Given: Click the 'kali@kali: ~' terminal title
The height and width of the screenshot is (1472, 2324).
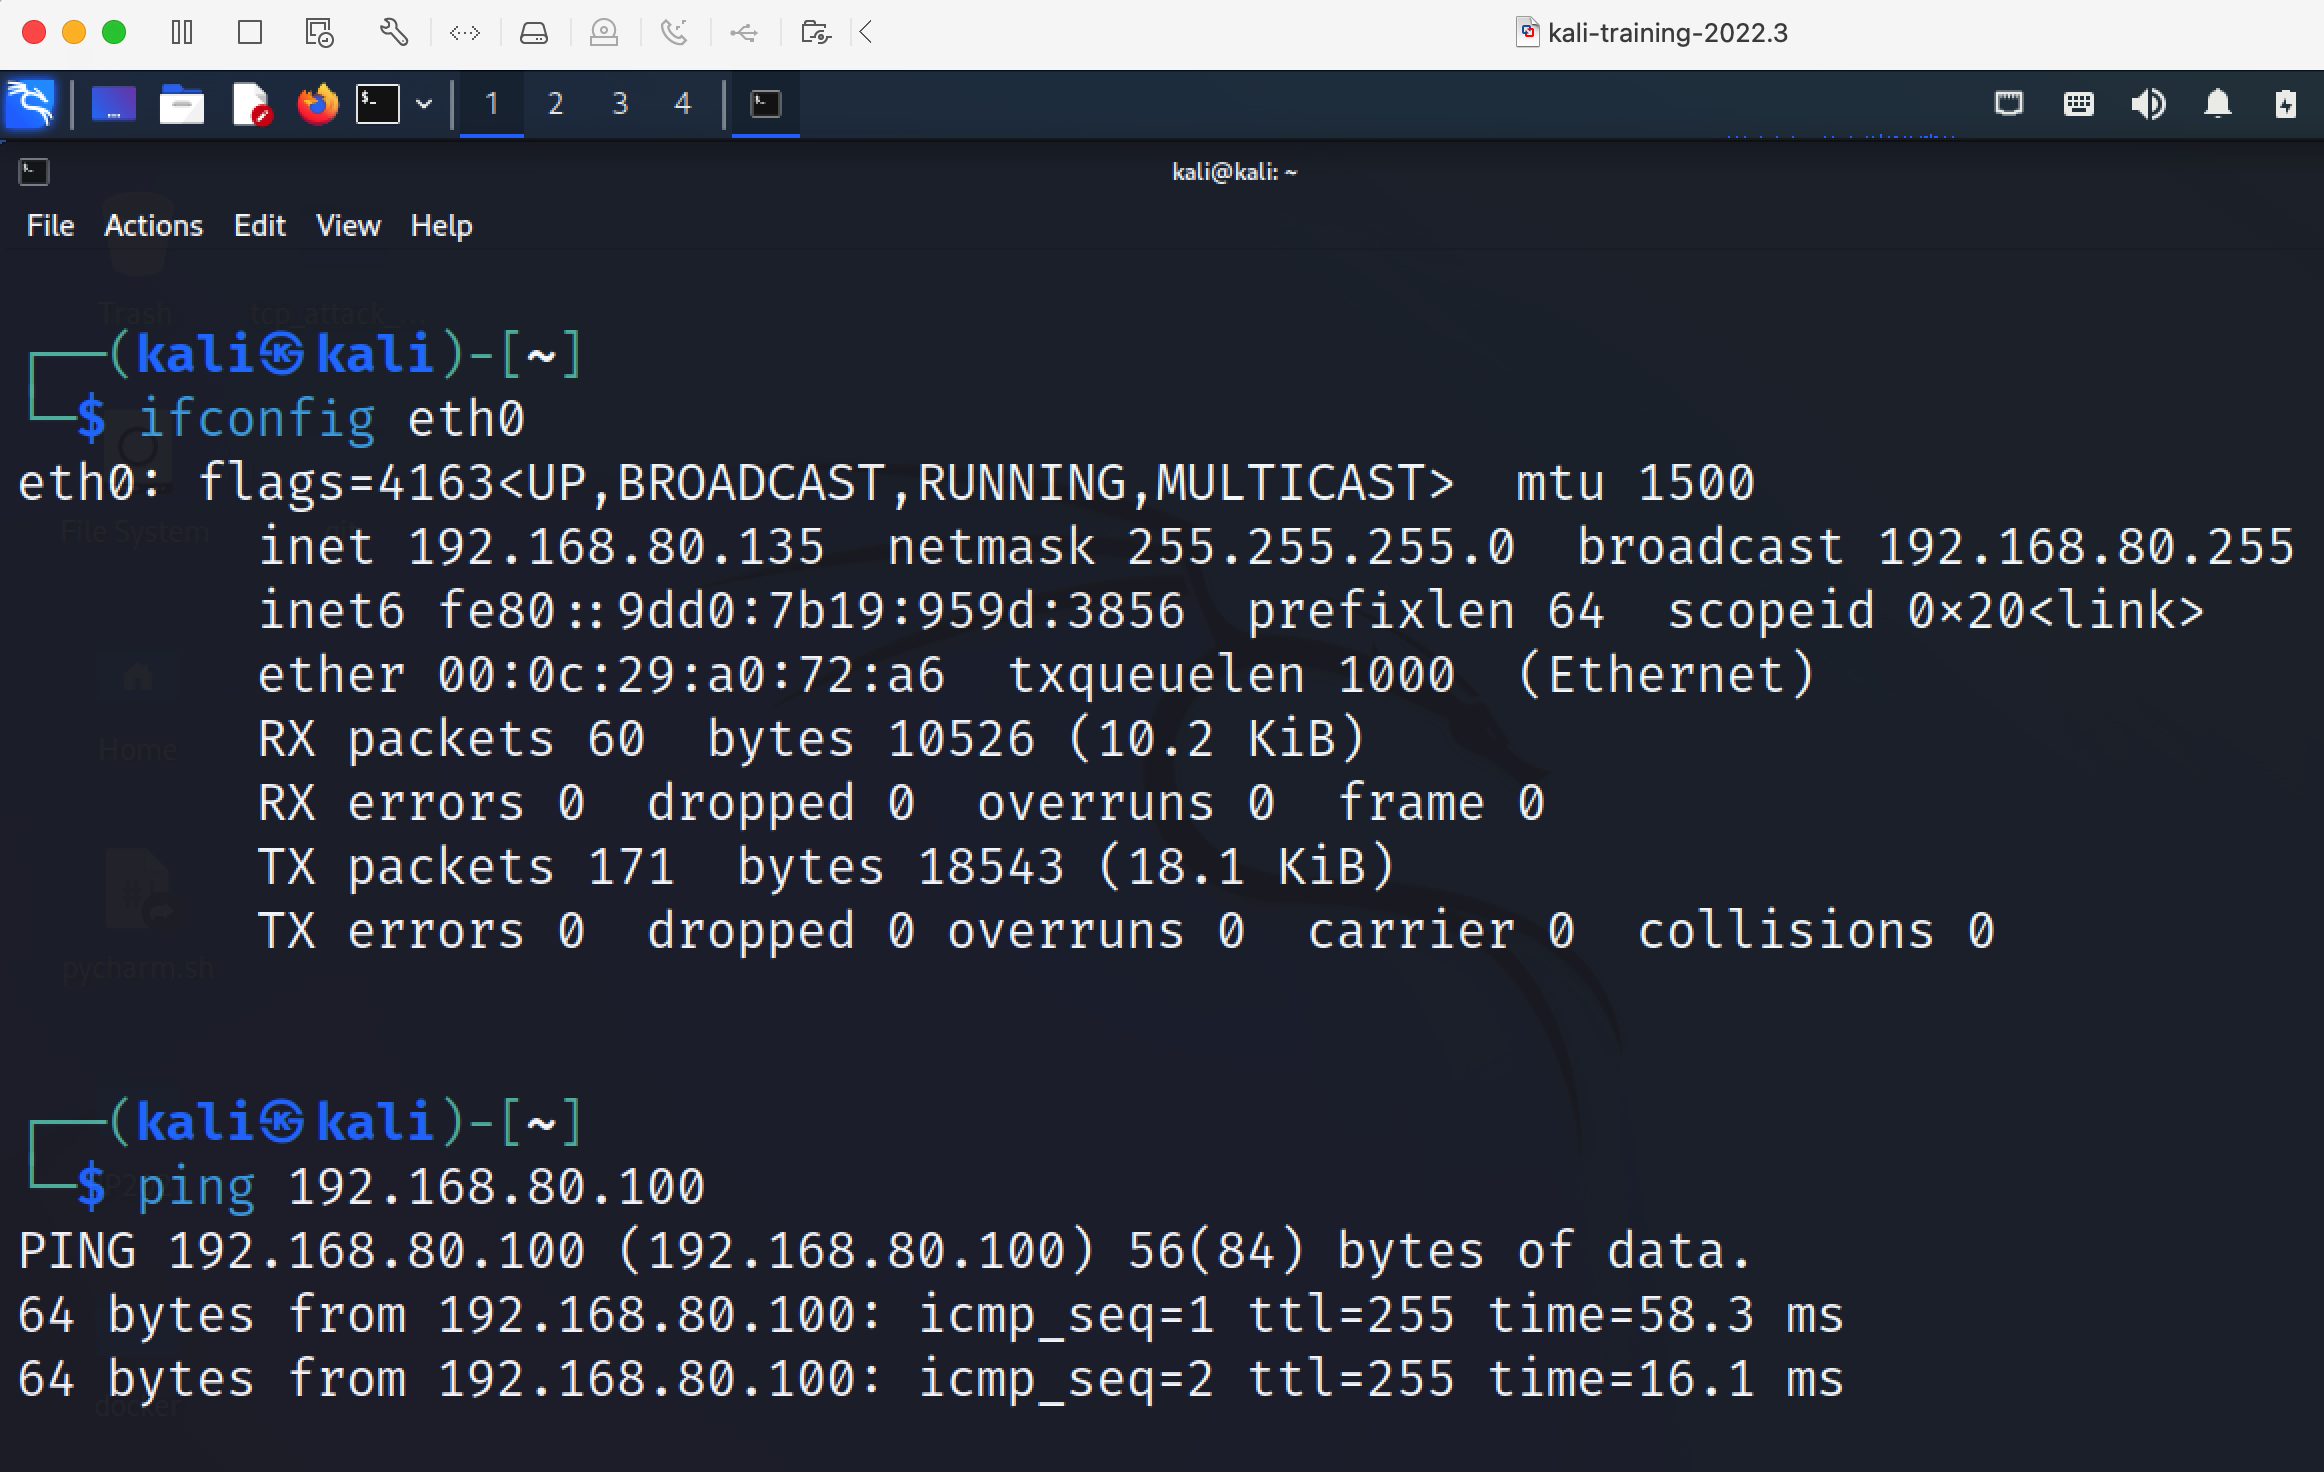Looking at the screenshot, I should [x=1234, y=172].
